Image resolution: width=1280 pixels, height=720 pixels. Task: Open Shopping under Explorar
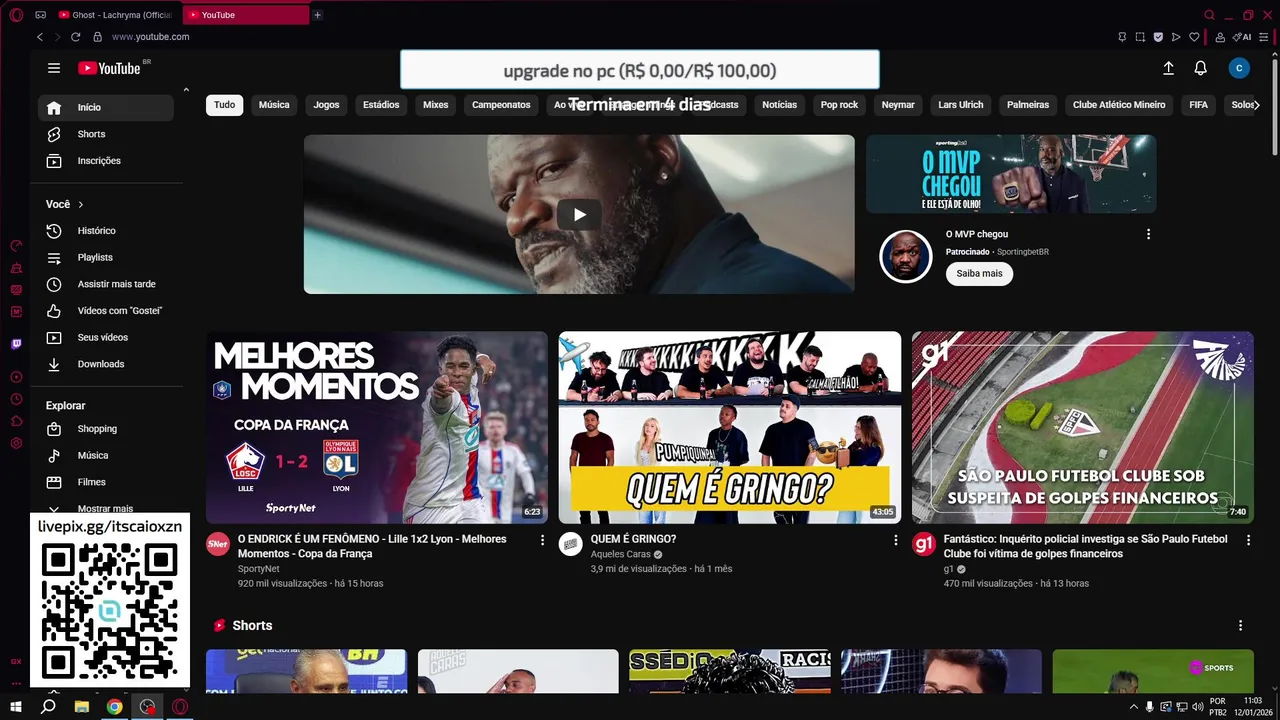(106, 429)
